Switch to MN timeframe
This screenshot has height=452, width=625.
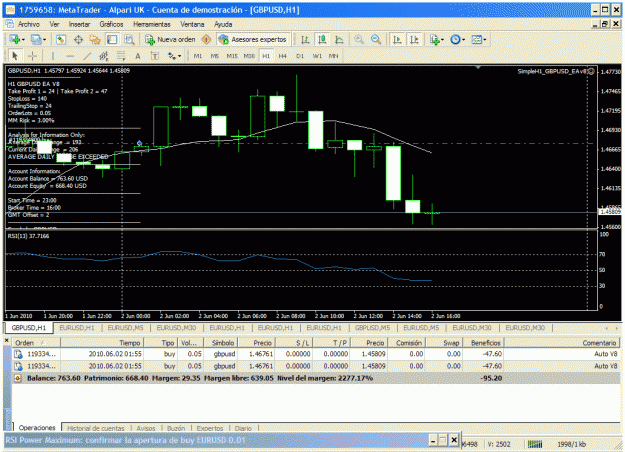pos(334,56)
